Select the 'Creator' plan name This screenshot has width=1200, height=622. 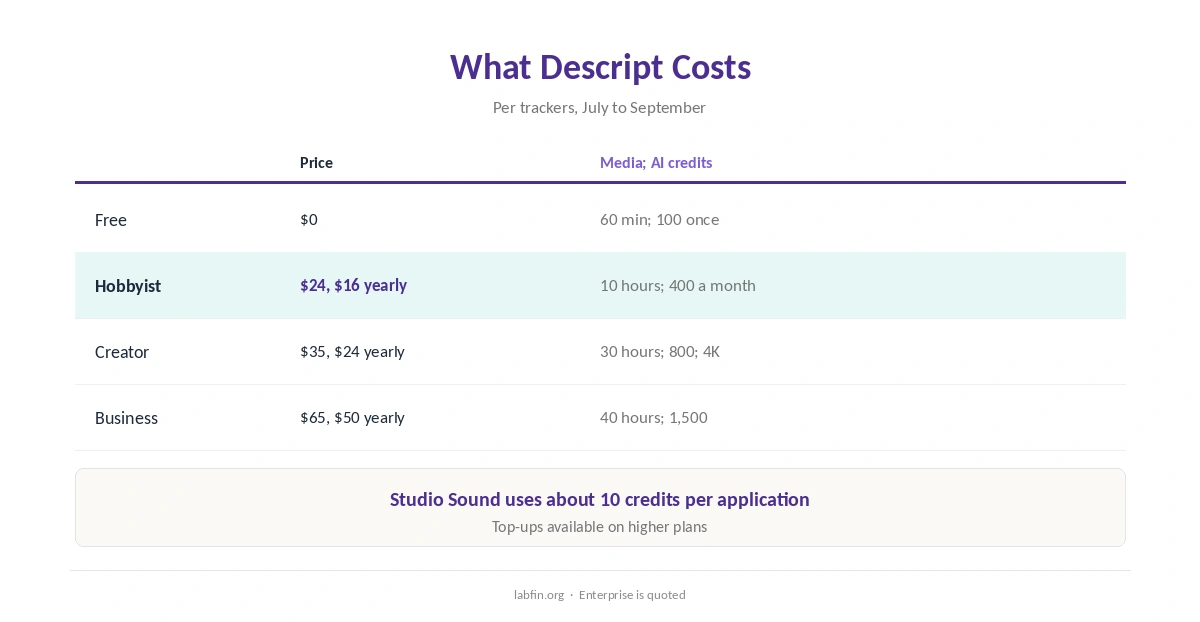pyautogui.click(x=122, y=352)
